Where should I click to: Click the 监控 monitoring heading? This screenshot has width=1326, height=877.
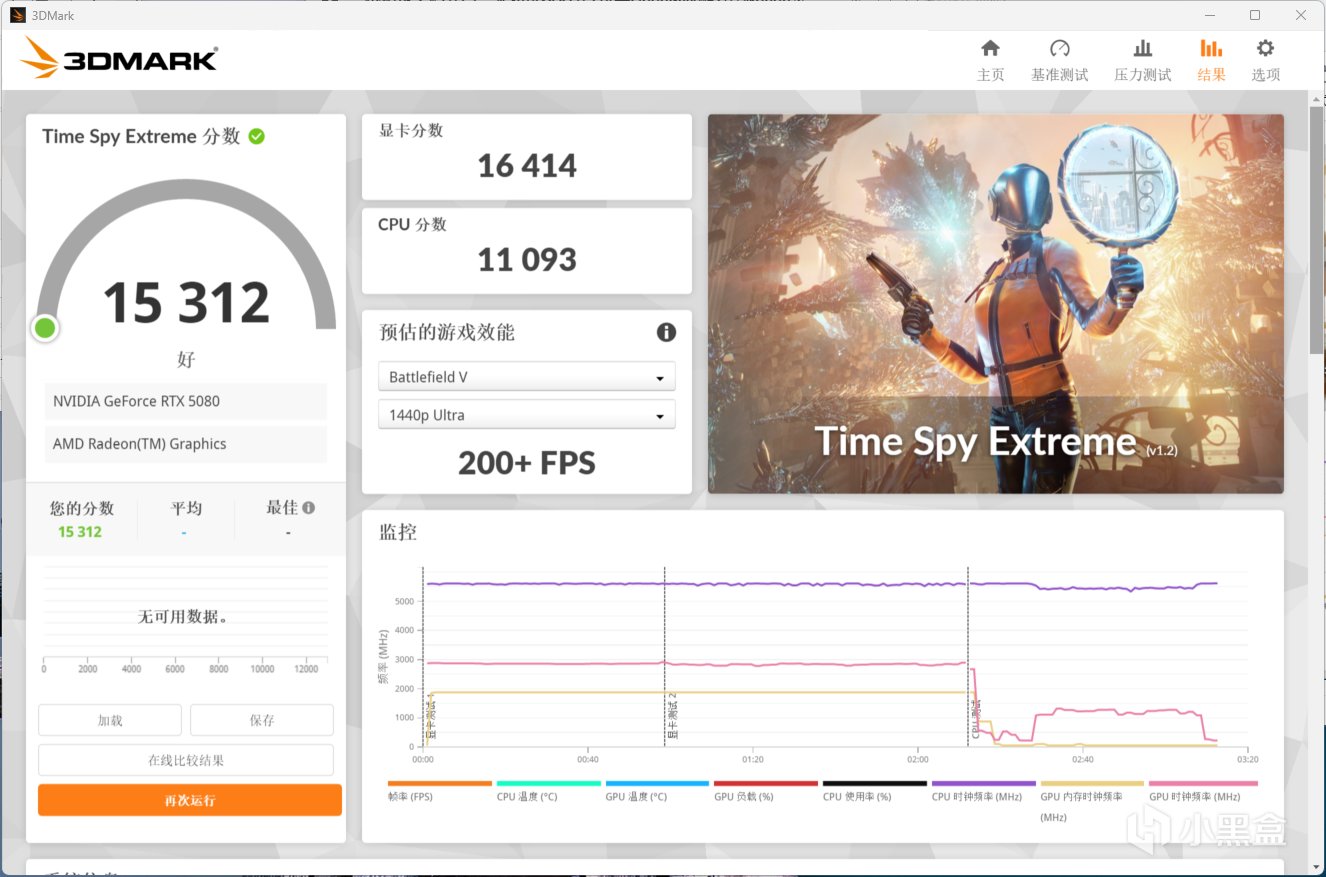click(x=398, y=533)
